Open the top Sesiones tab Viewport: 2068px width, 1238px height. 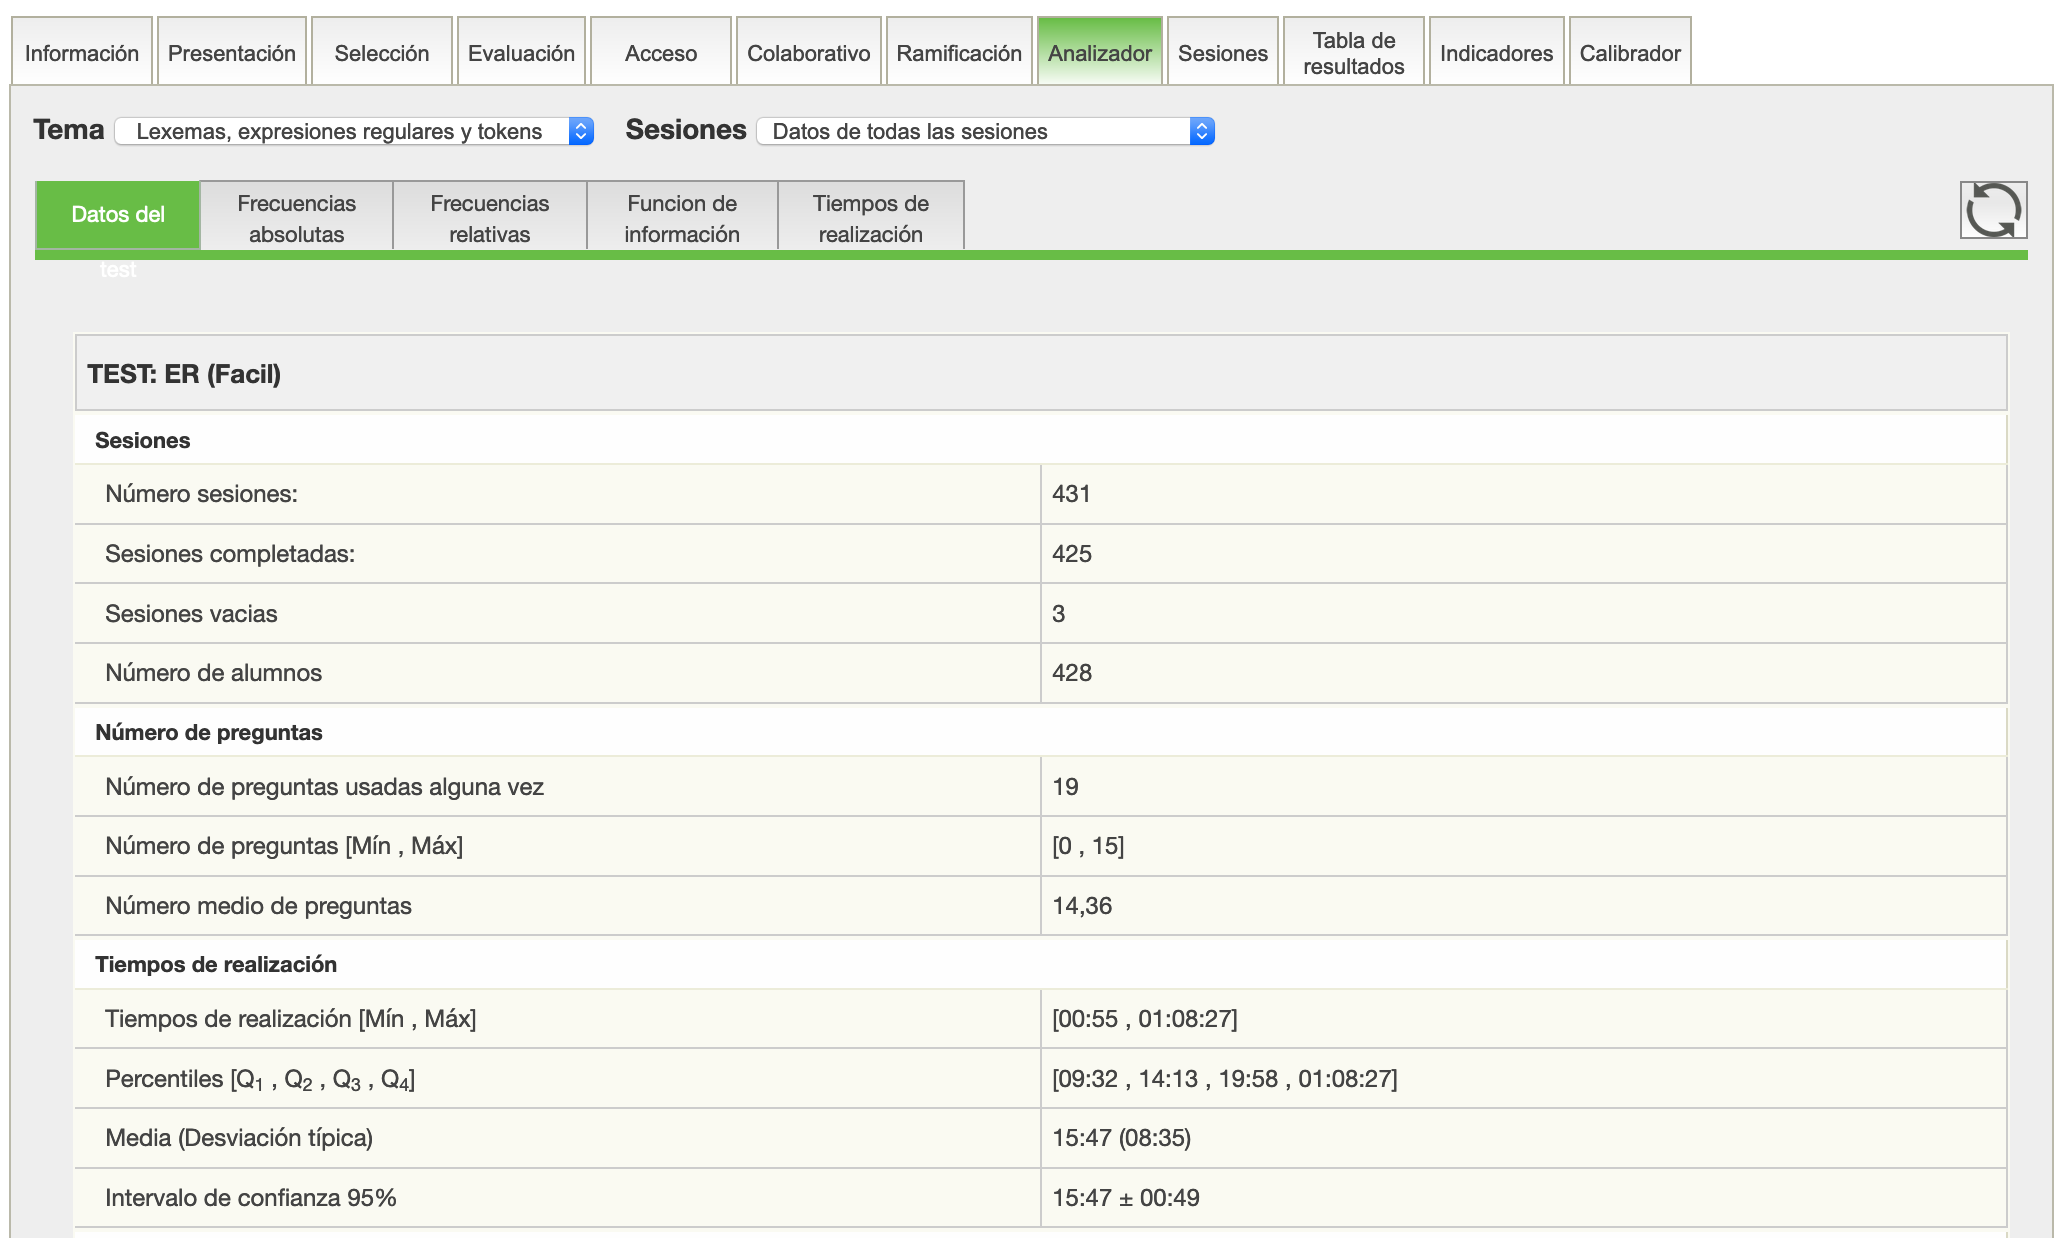(x=1223, y=53)
